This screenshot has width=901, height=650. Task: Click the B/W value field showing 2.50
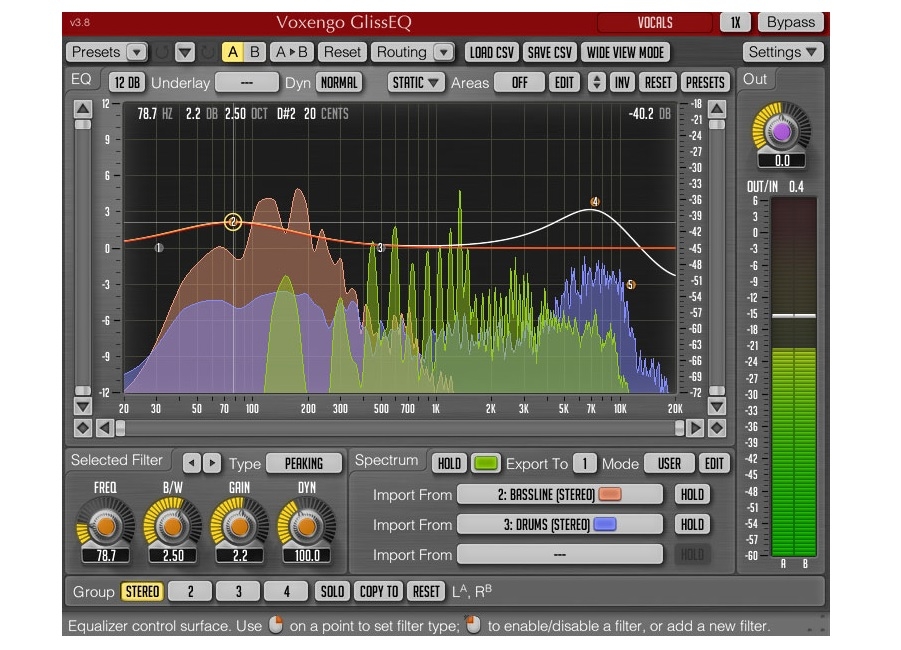pyautogui.click(x=172, y=555)
